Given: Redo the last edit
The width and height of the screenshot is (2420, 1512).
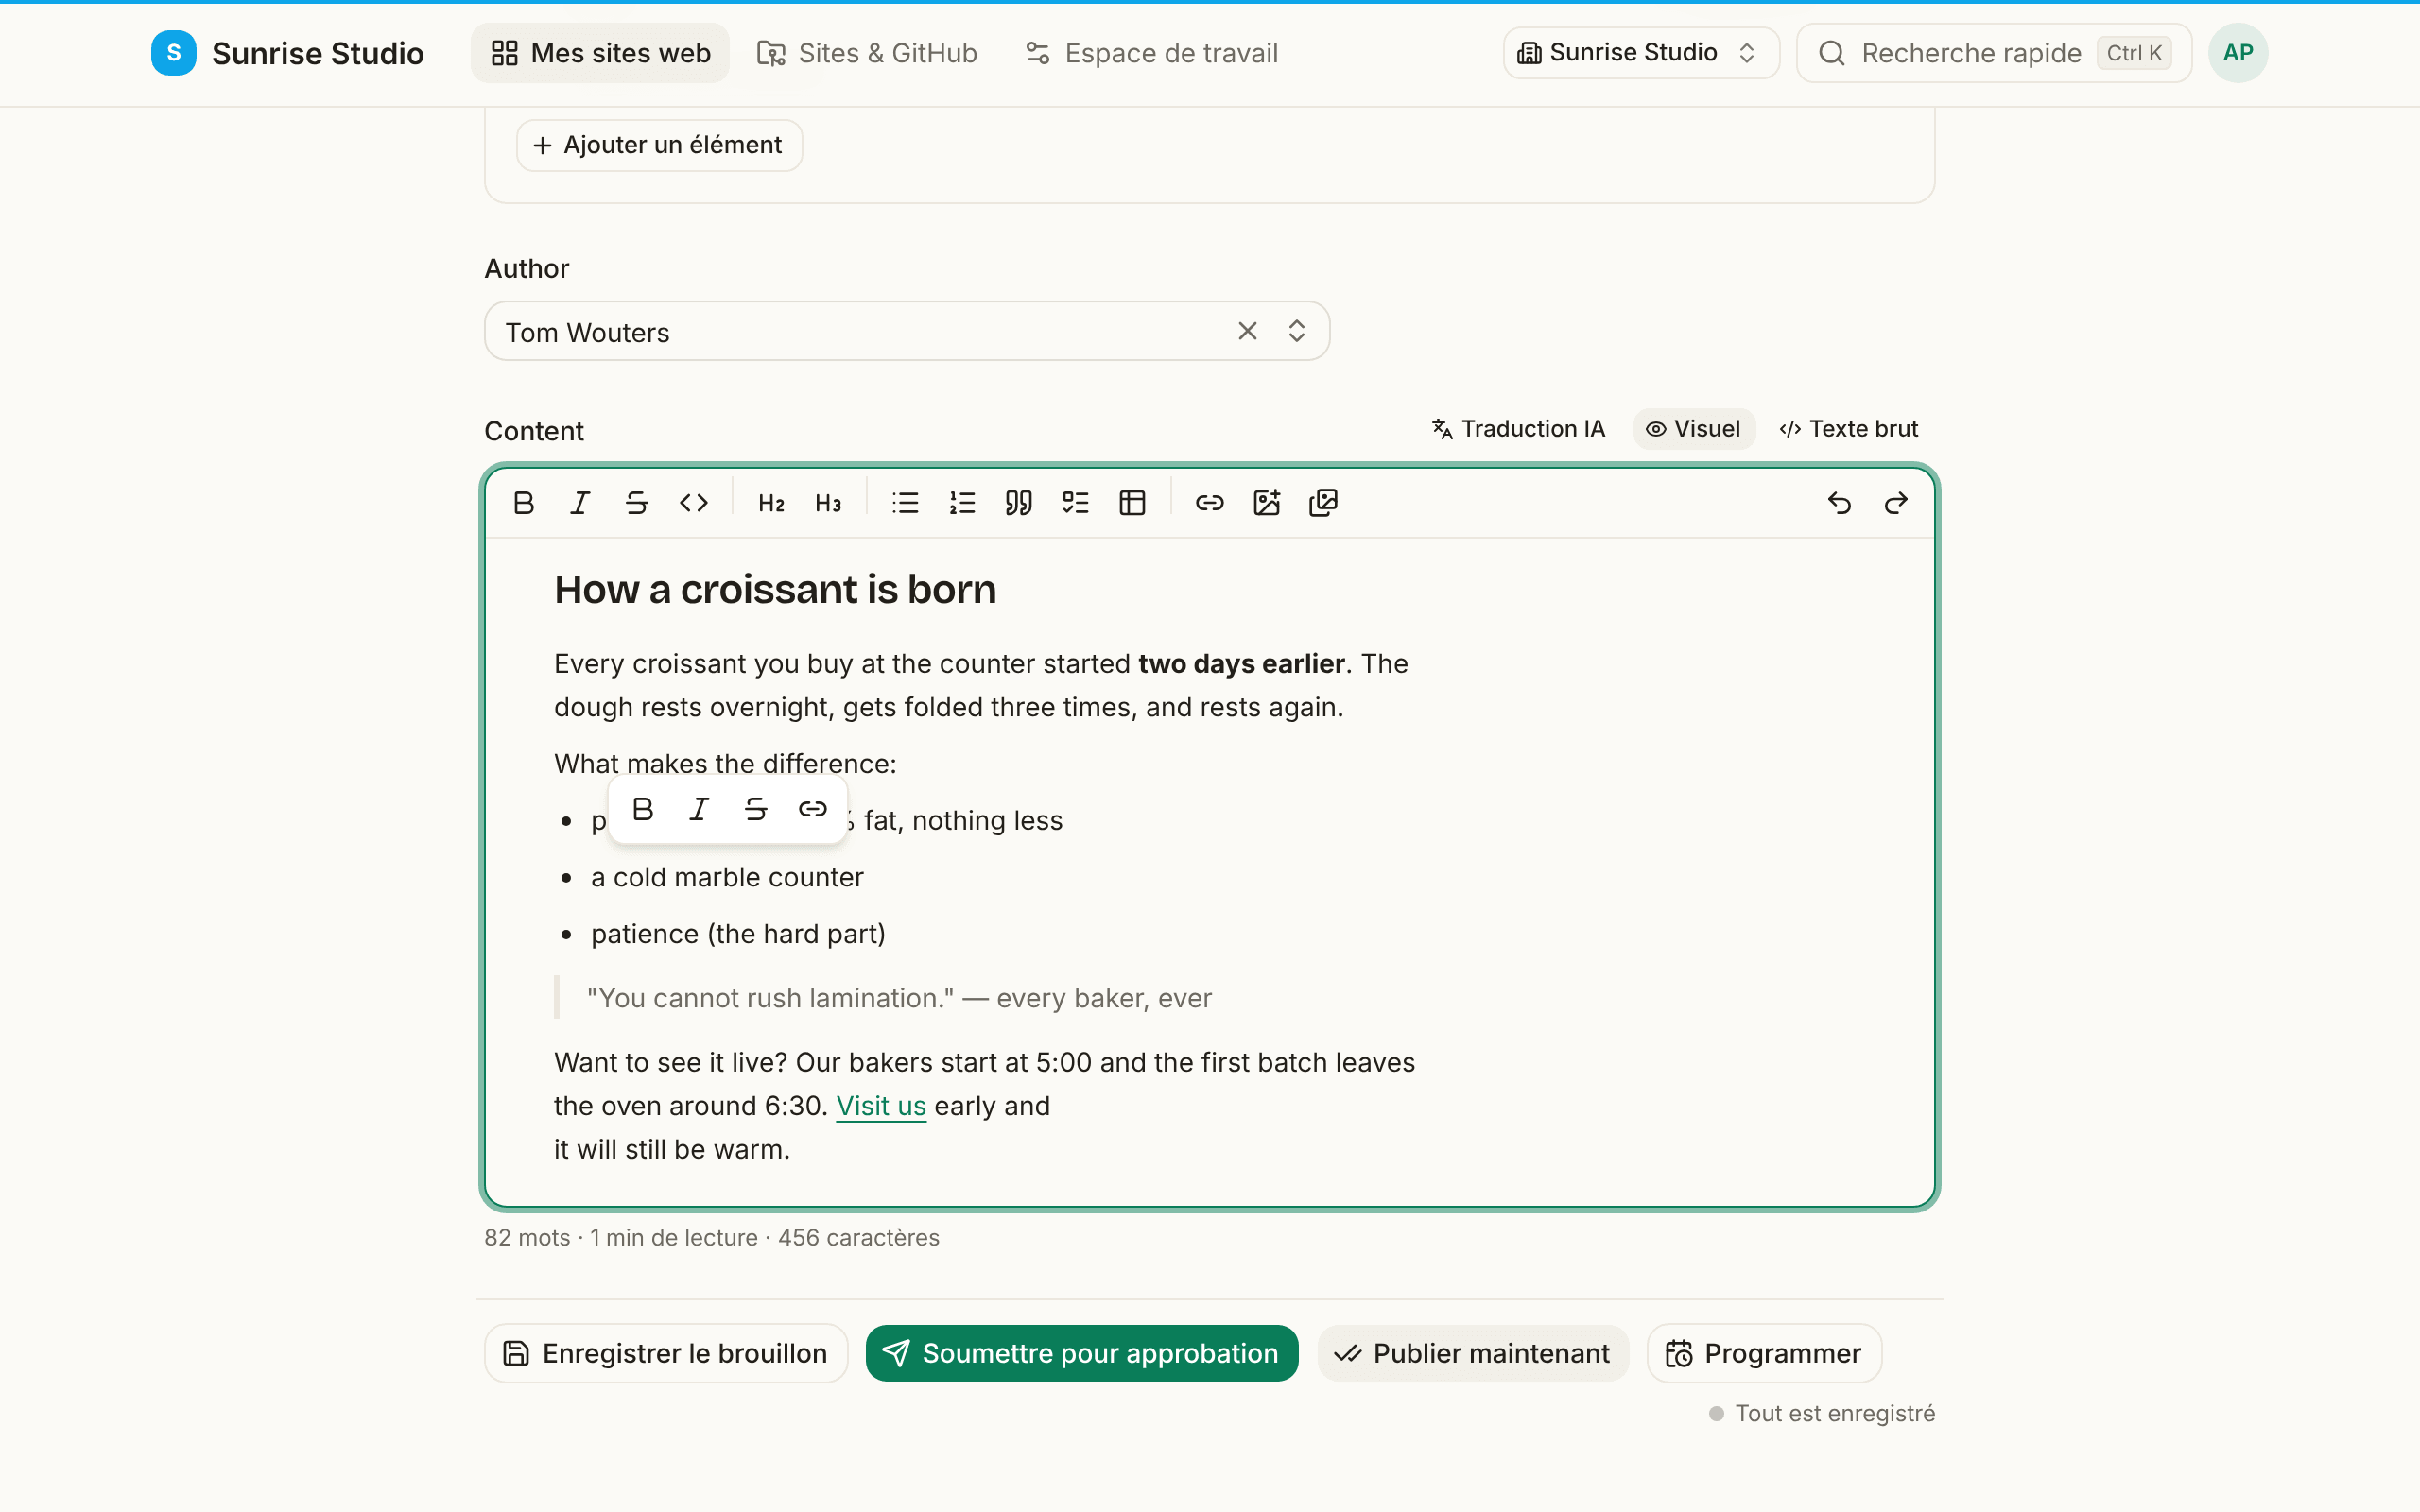Looking at the screenshot, I should (1896, 503).
